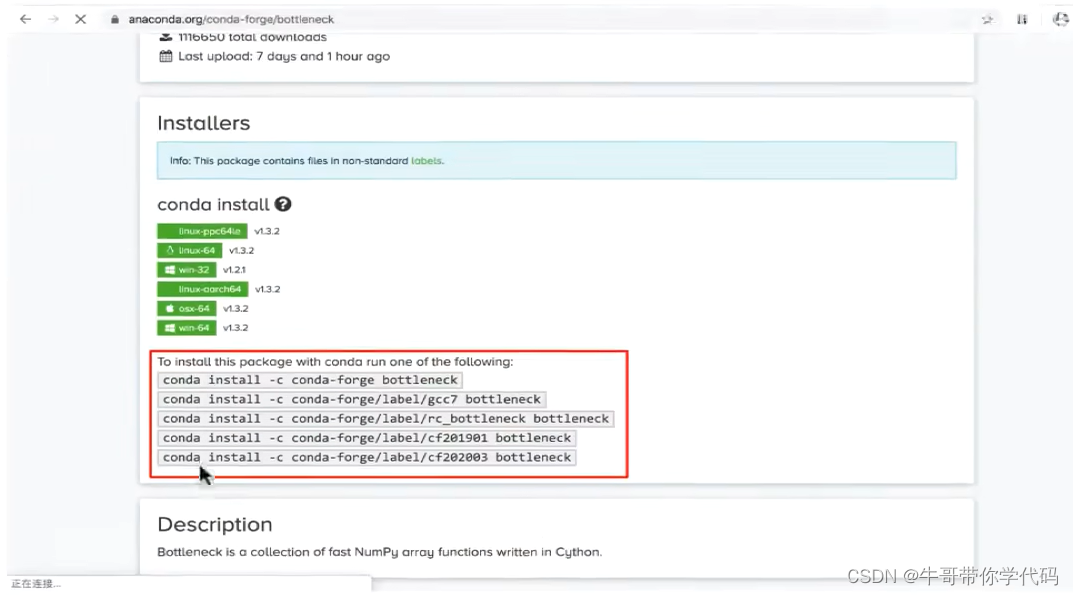Click the address bar URL anaconda.org/conda-forge/bottleneck
Viewport: 1073px width, 595px height.
click(231, 19)
